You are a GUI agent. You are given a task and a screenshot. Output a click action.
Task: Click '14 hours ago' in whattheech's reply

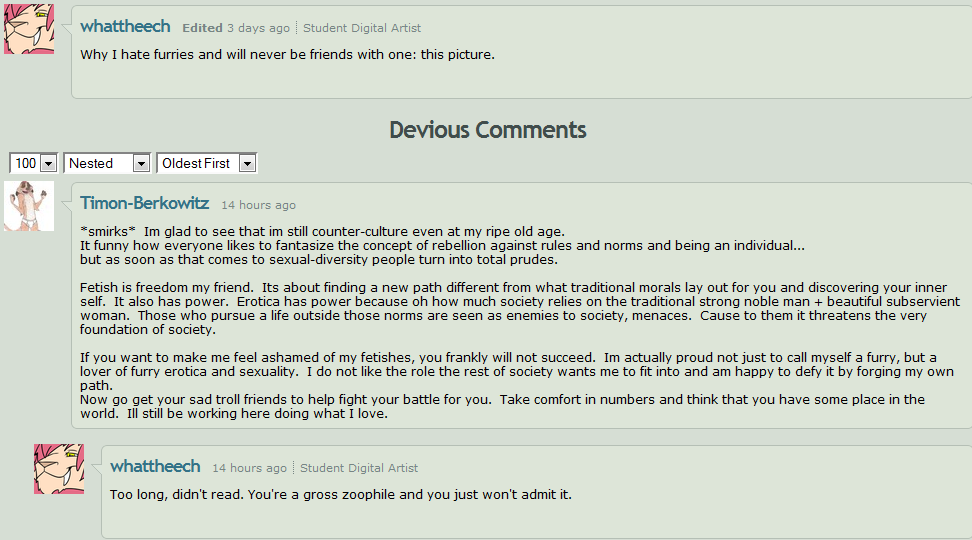pyautogui.click(x=249, y=468)
